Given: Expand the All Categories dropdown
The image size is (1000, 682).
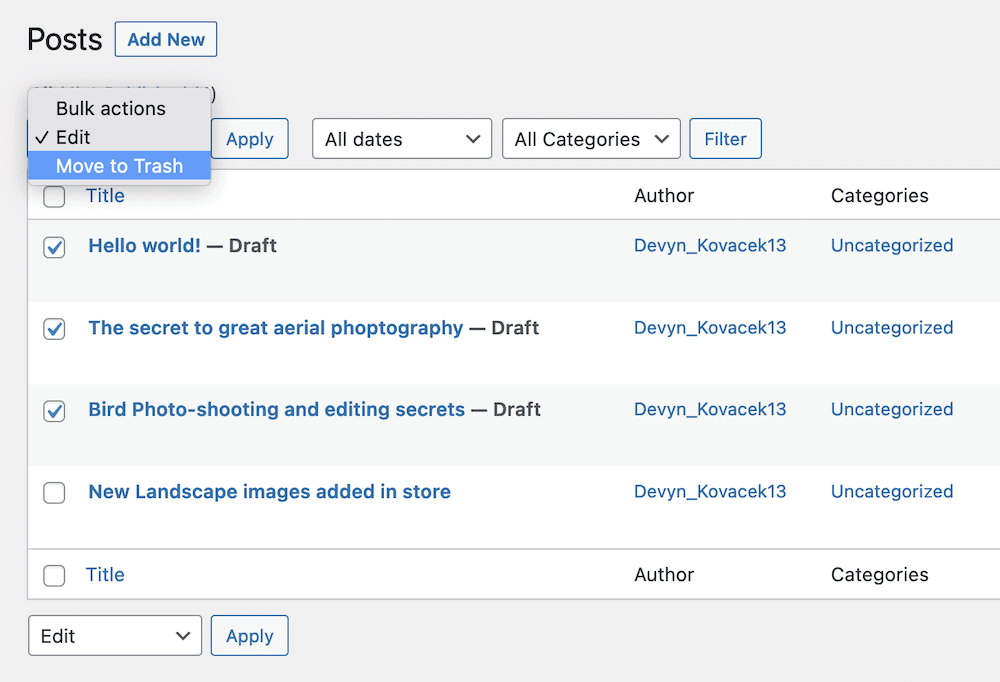Looking at the screenshot, I should click(591, 139).
